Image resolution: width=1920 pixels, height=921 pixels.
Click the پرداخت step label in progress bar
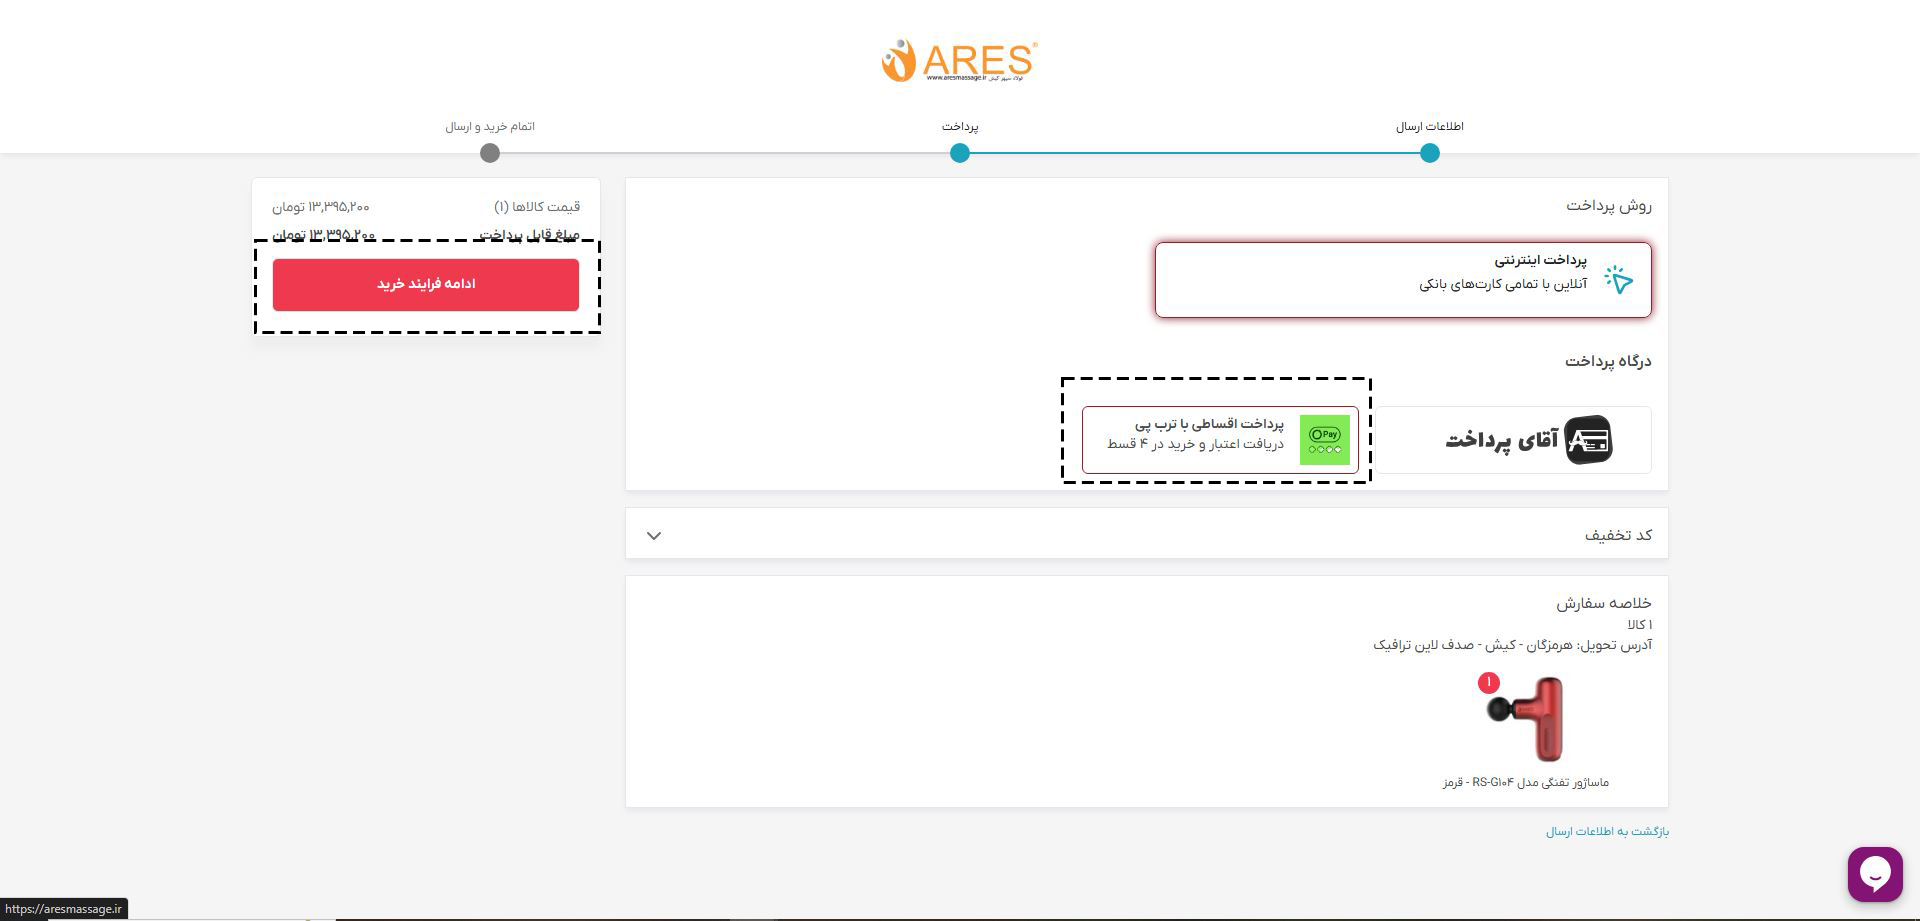(x=959, y=127)
